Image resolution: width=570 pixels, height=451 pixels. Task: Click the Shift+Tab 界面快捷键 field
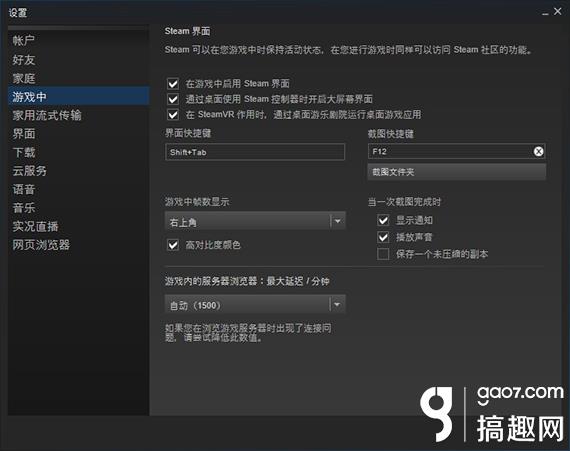(x=255, y=152)
